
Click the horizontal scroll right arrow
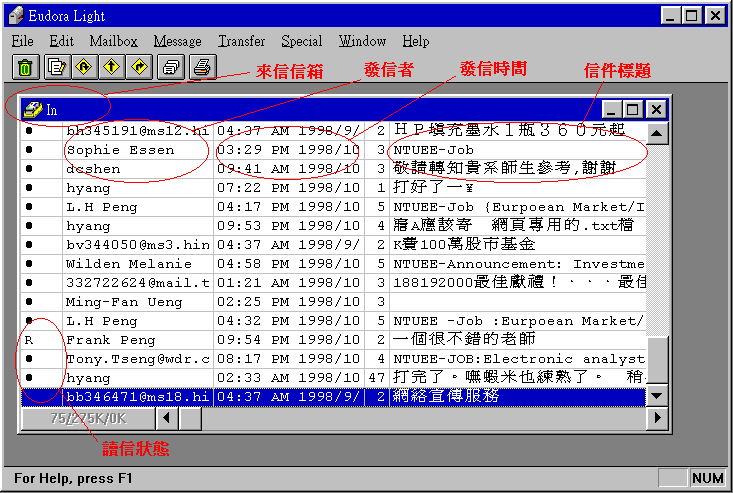(657, 417)
